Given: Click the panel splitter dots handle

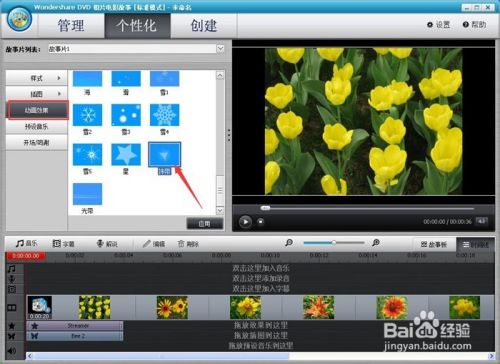Looking at the screenshot, I should (x=229, y=135).
